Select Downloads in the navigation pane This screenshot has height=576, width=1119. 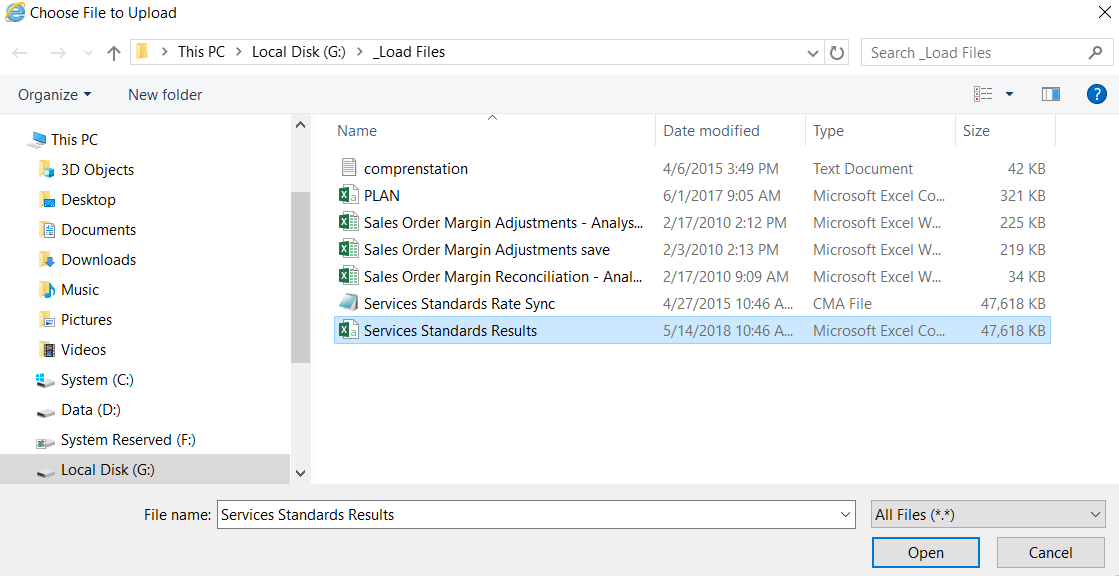[x=98, y=260]
